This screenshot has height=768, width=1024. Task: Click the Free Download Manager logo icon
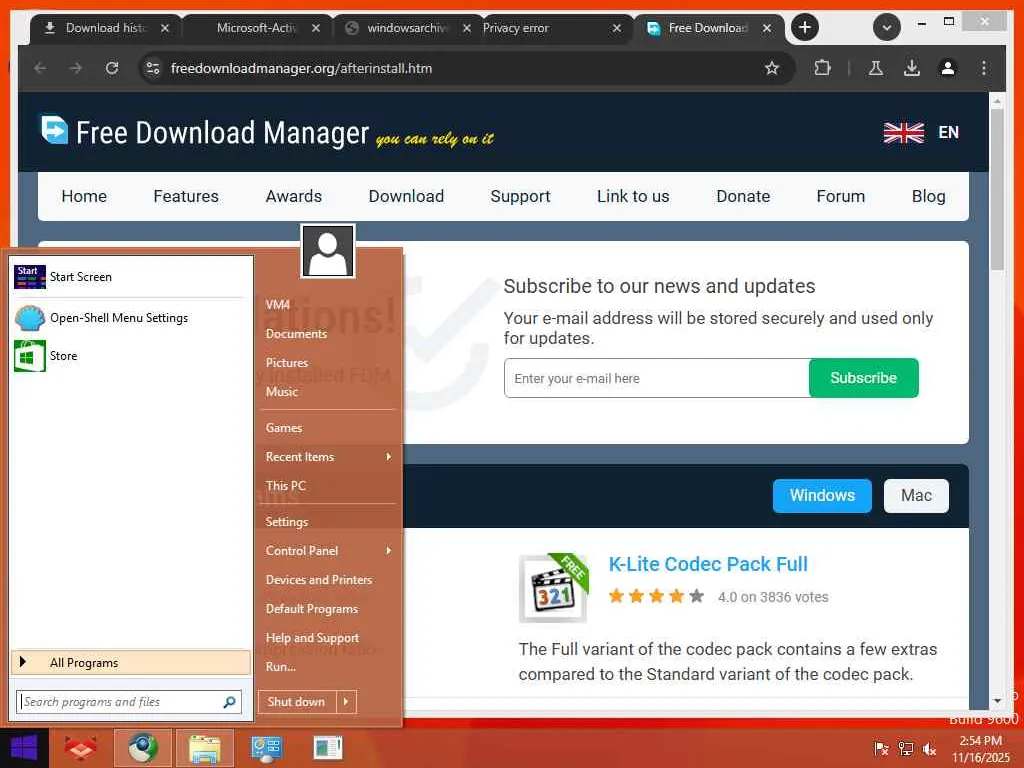[55, 130]
